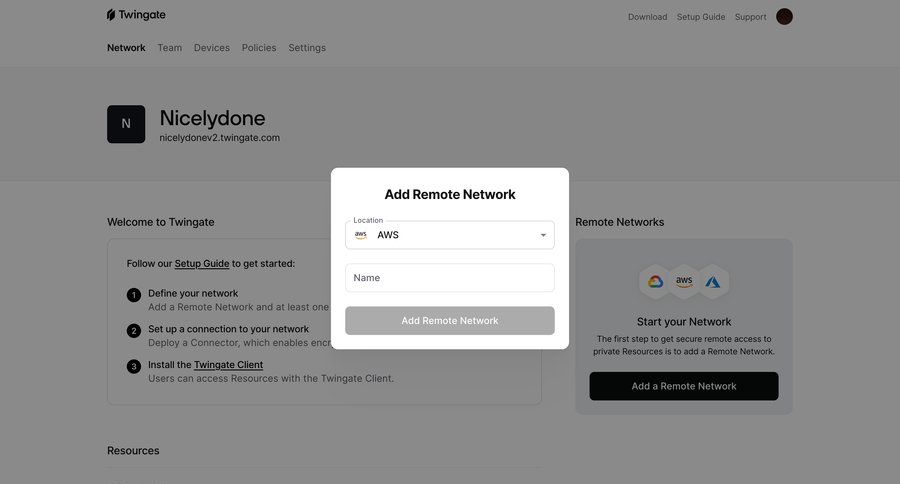Click the Remote Networks section heading
The width and height of the screenshot is (900, 484).
tap(619, 222)
